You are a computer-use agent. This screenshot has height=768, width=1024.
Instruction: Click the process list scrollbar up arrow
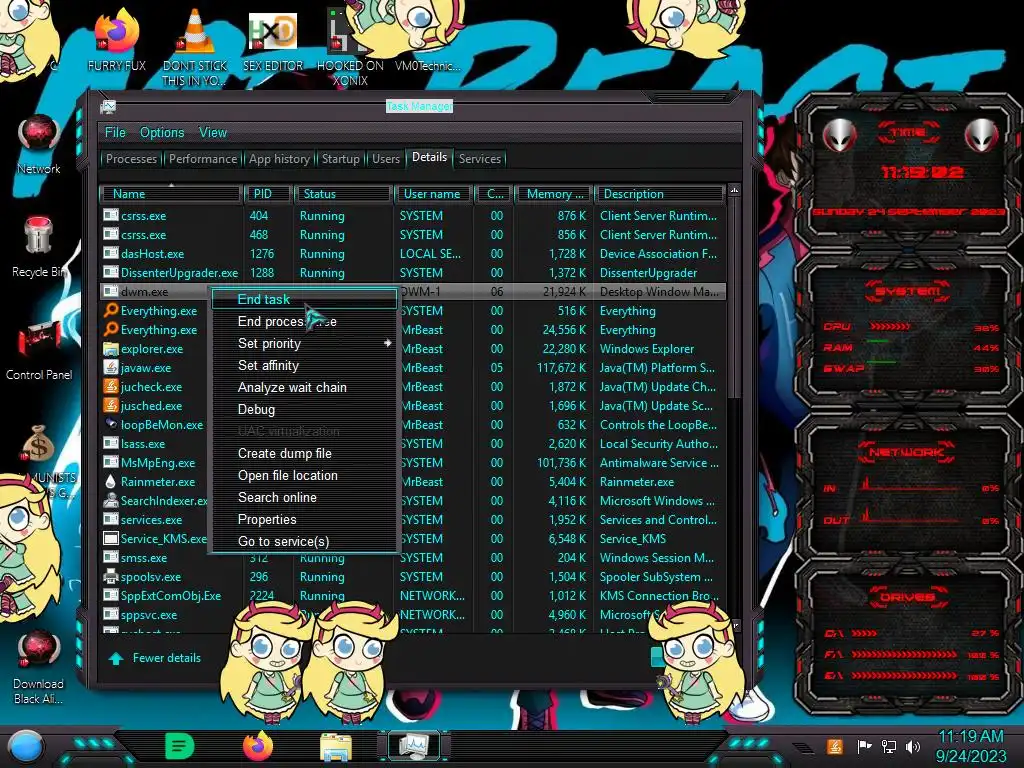click(734, 191)
